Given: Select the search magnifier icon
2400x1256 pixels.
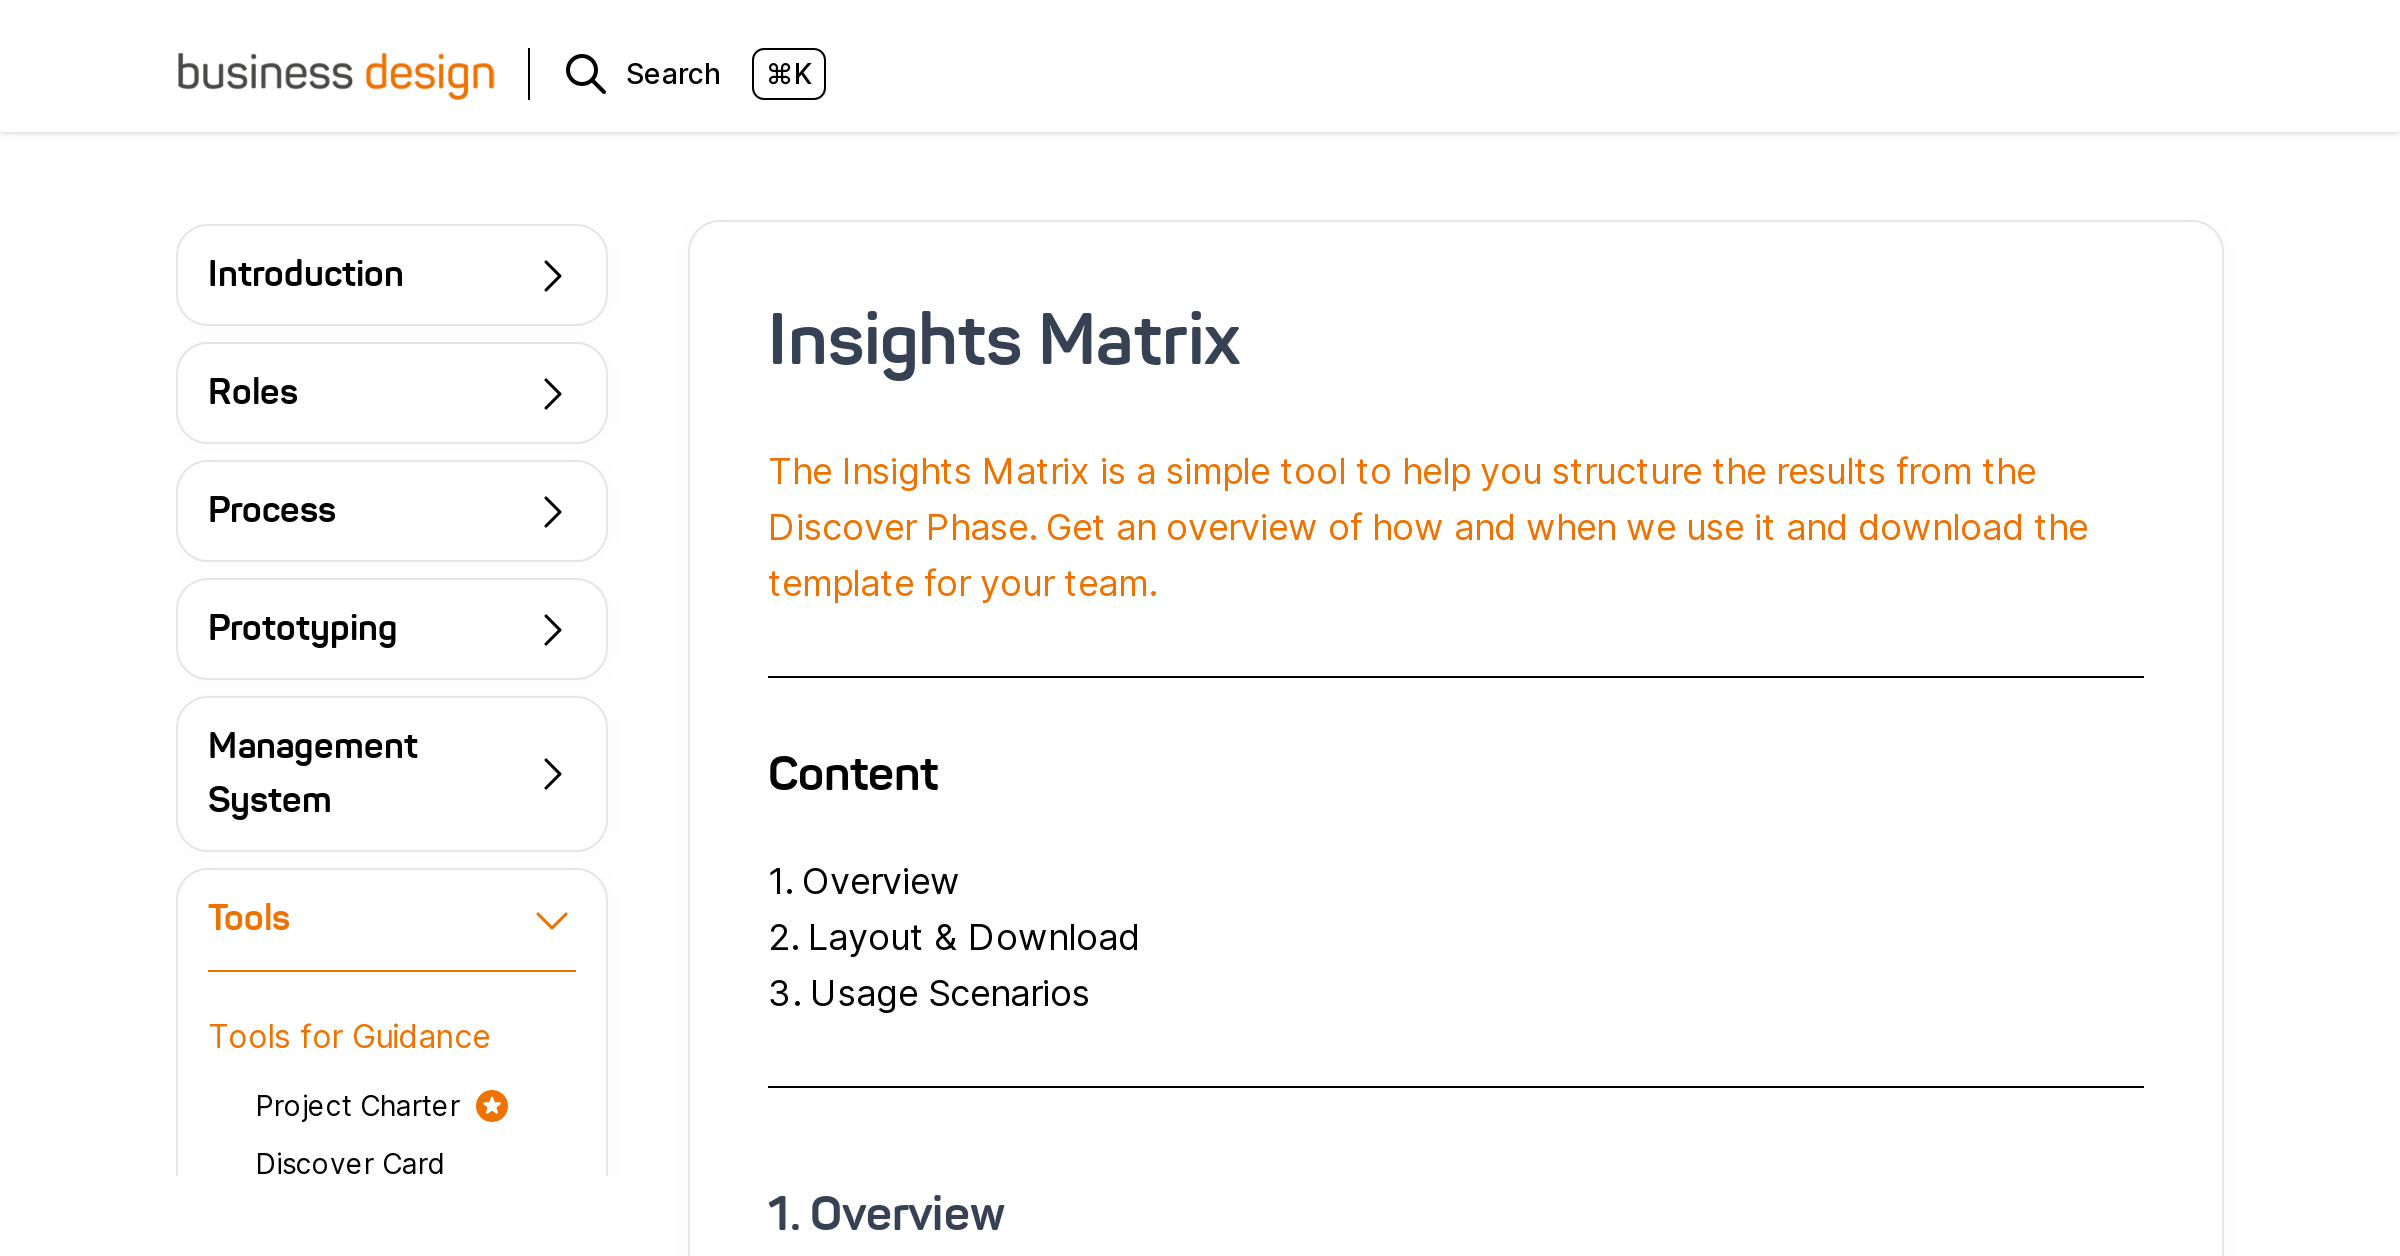Looking at the screenshot, I should coord(585,74).
